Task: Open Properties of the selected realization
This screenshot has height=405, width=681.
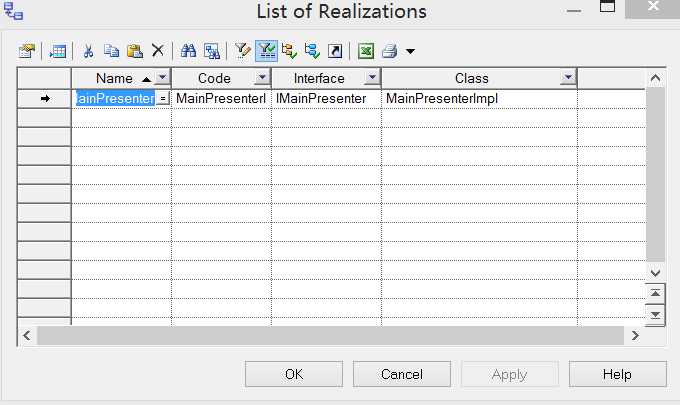Action: pyautogui.click(x=27, y=50)
